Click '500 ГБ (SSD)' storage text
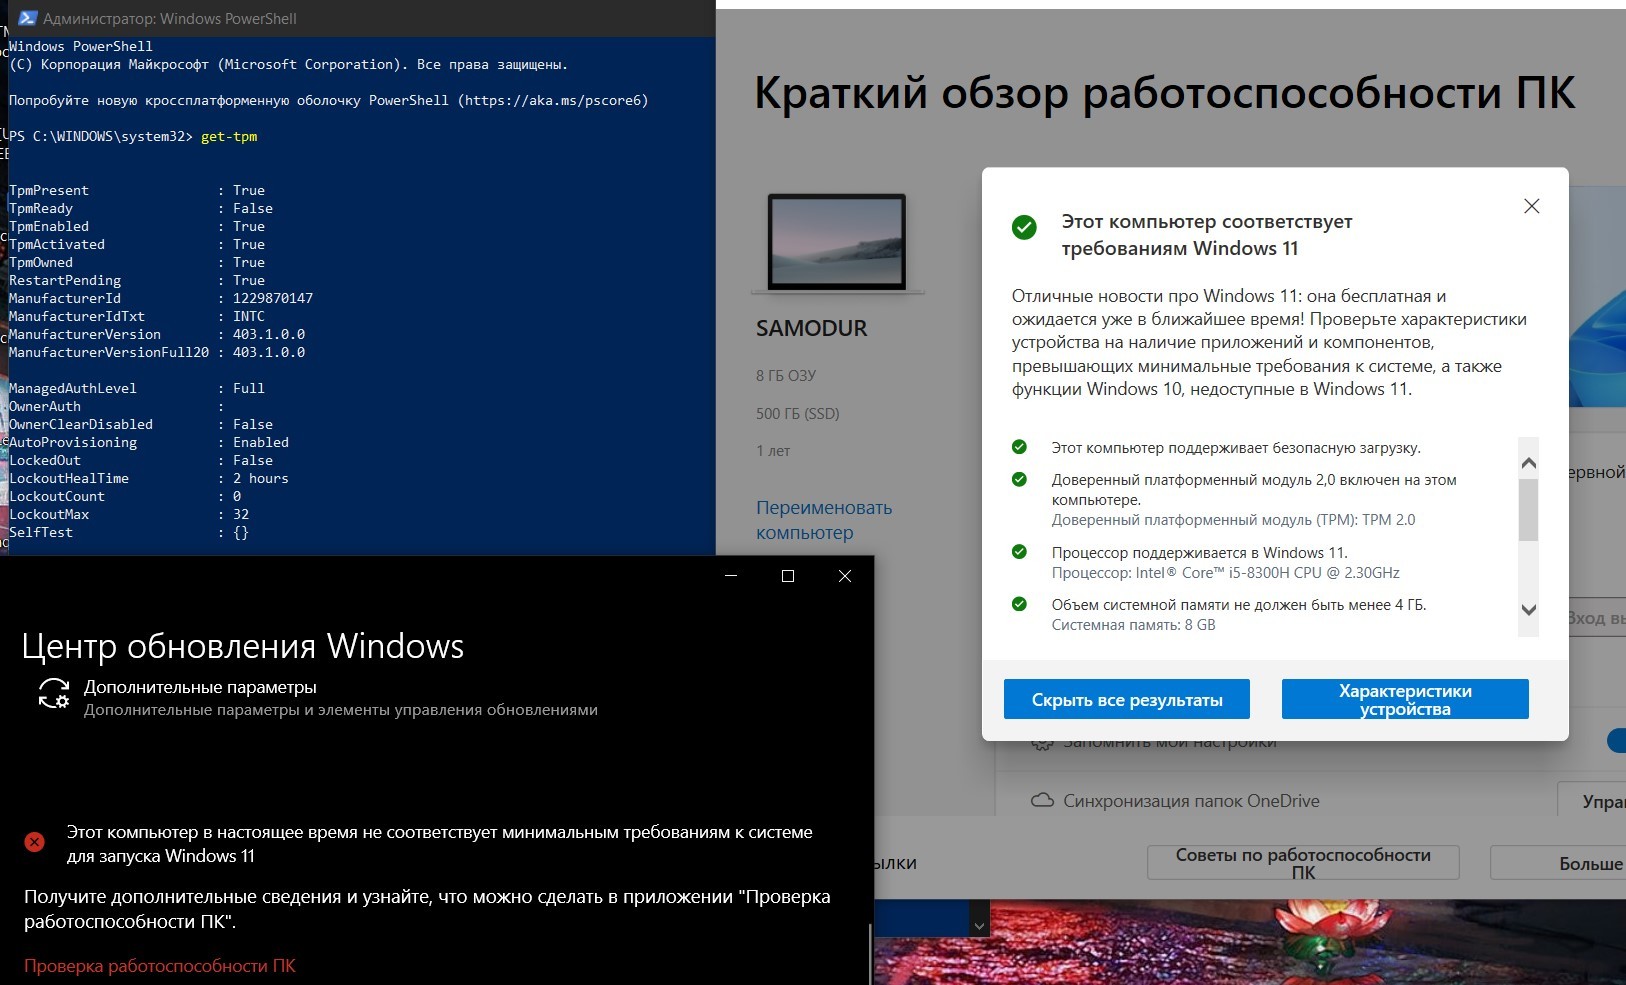This screenshot has width=1626, height=985. click(x=798, y=413)
